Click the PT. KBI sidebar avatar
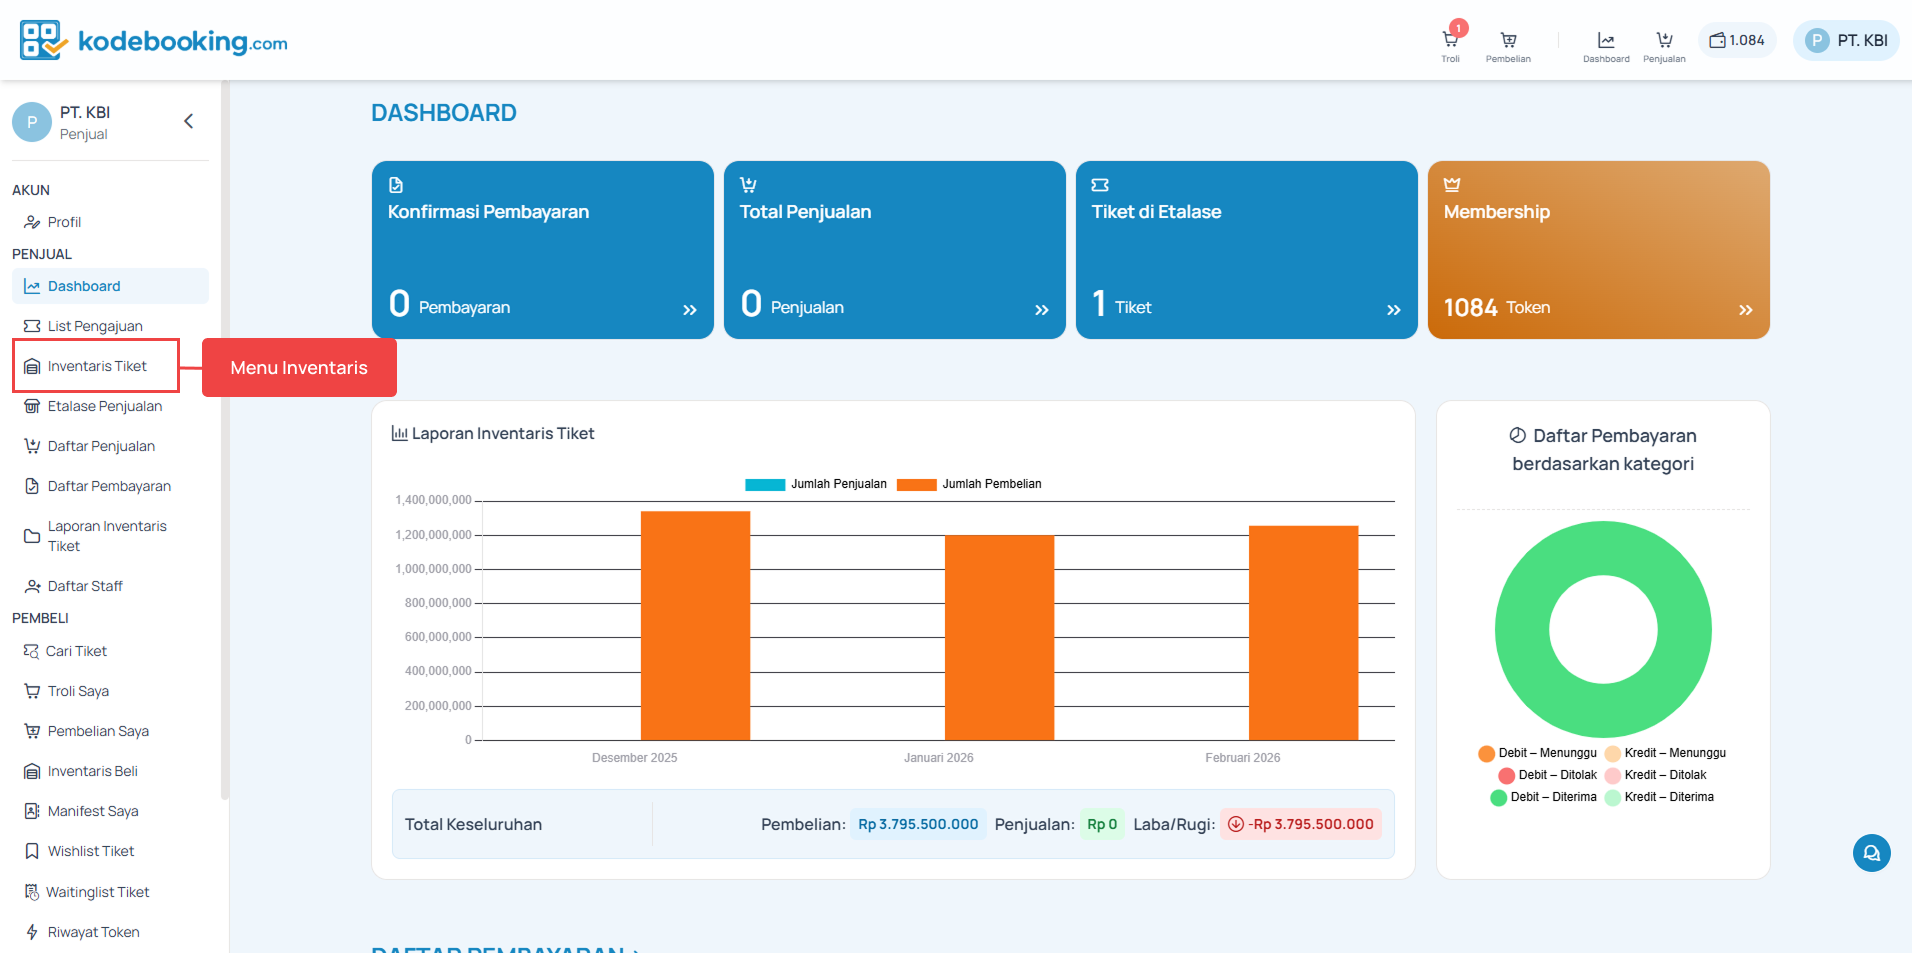Screen dimensions: 1912x953 pos(32,122)
